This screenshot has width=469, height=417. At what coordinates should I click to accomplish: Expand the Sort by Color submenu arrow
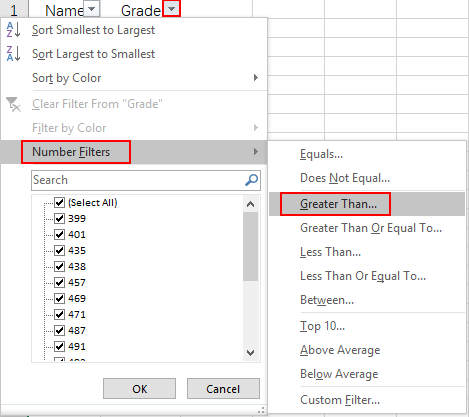click(x=256, y=78)
